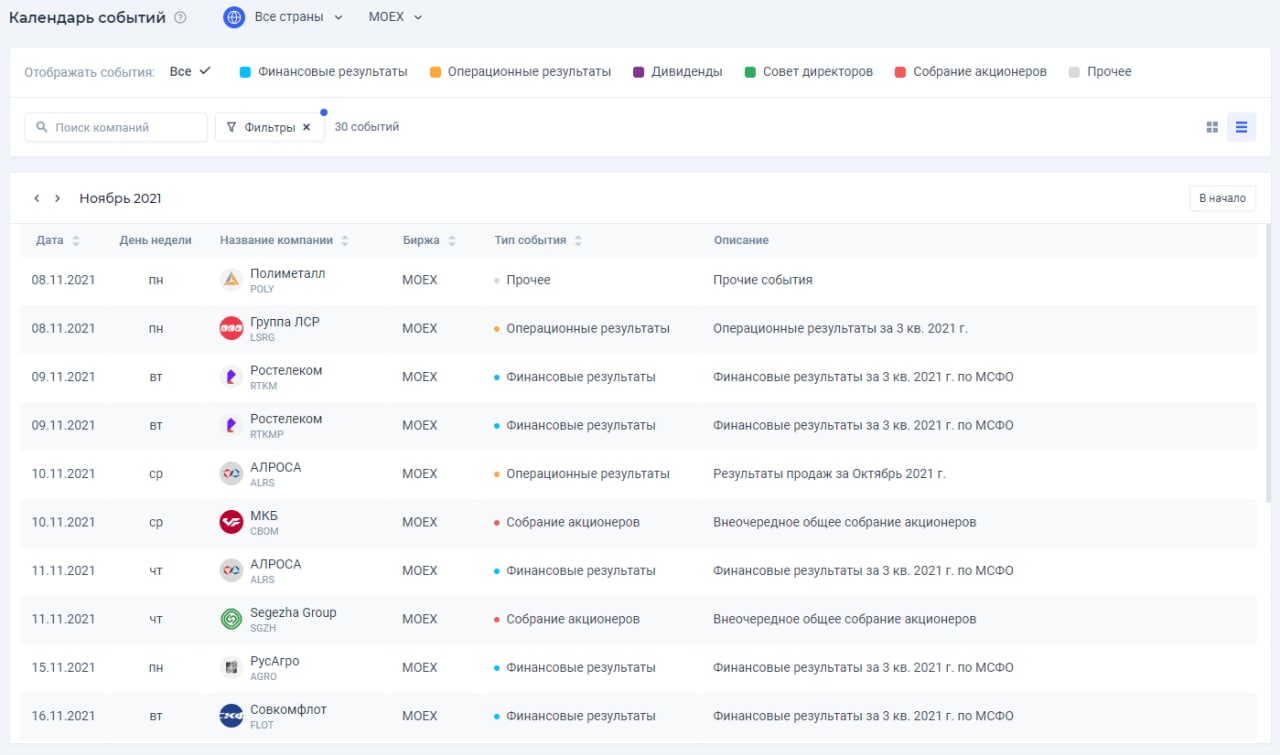This screenshot has width=1280, height=755.
Task: Focus the Поиск компаний search field
Action: tap(116, 127)
